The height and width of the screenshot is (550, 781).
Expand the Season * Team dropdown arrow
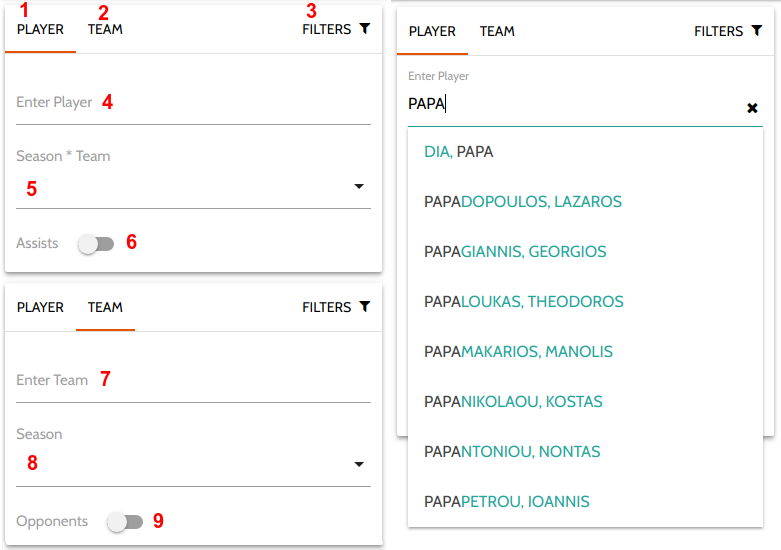tap(359, 186)
